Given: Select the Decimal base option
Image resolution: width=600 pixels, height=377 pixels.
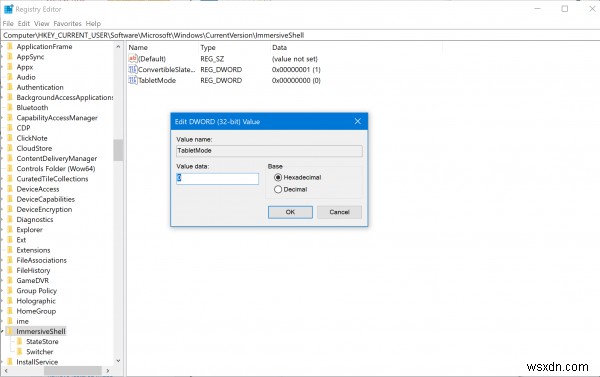Looking at the screenshot, I should [278, 189].
